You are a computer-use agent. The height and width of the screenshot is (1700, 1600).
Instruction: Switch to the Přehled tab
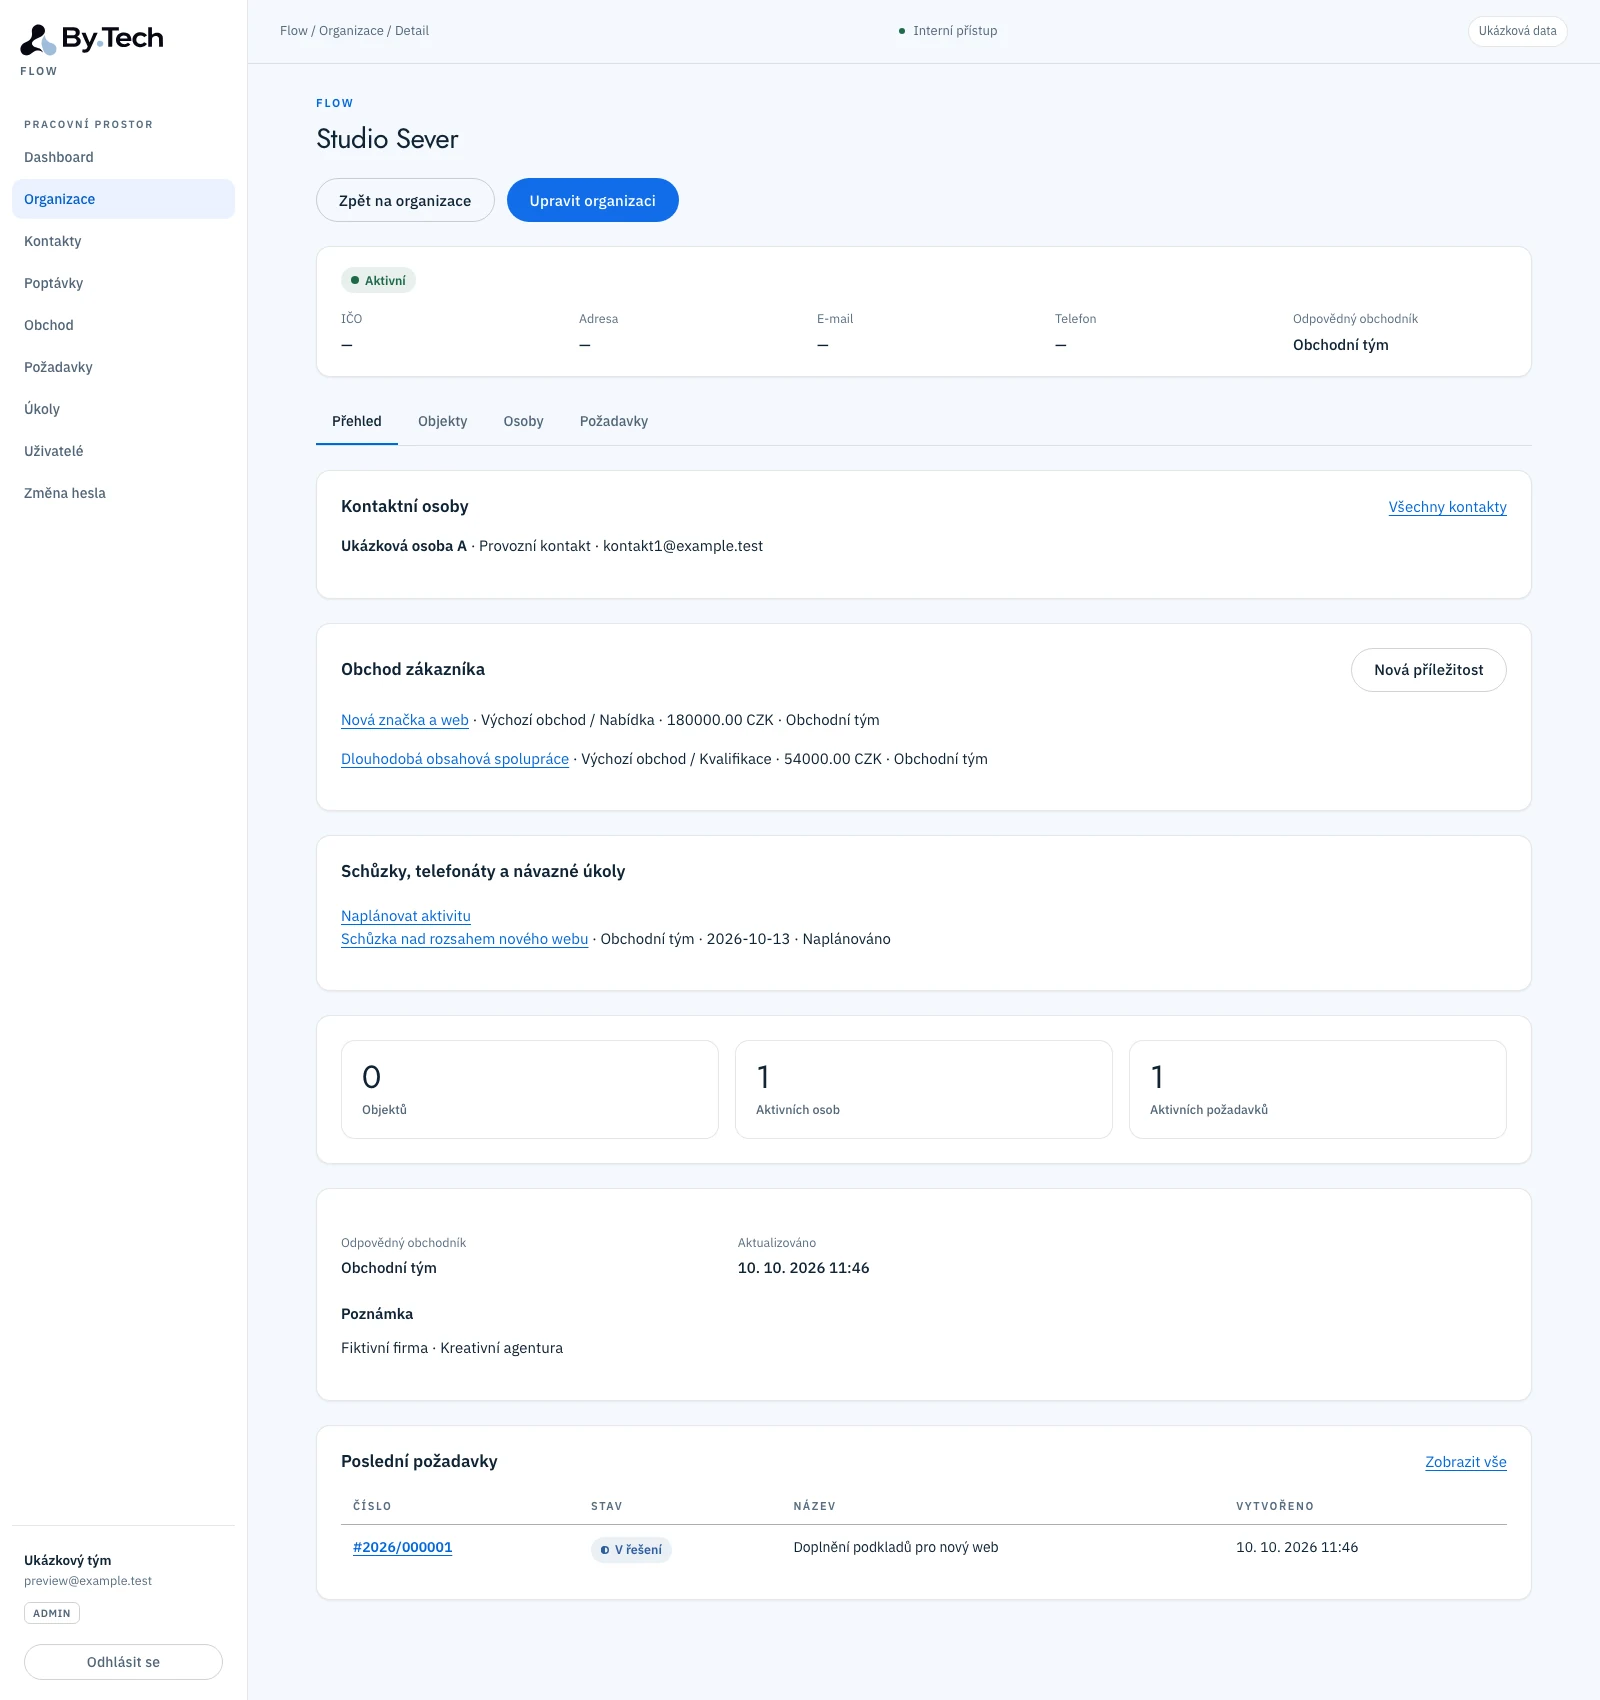(357, 421)
